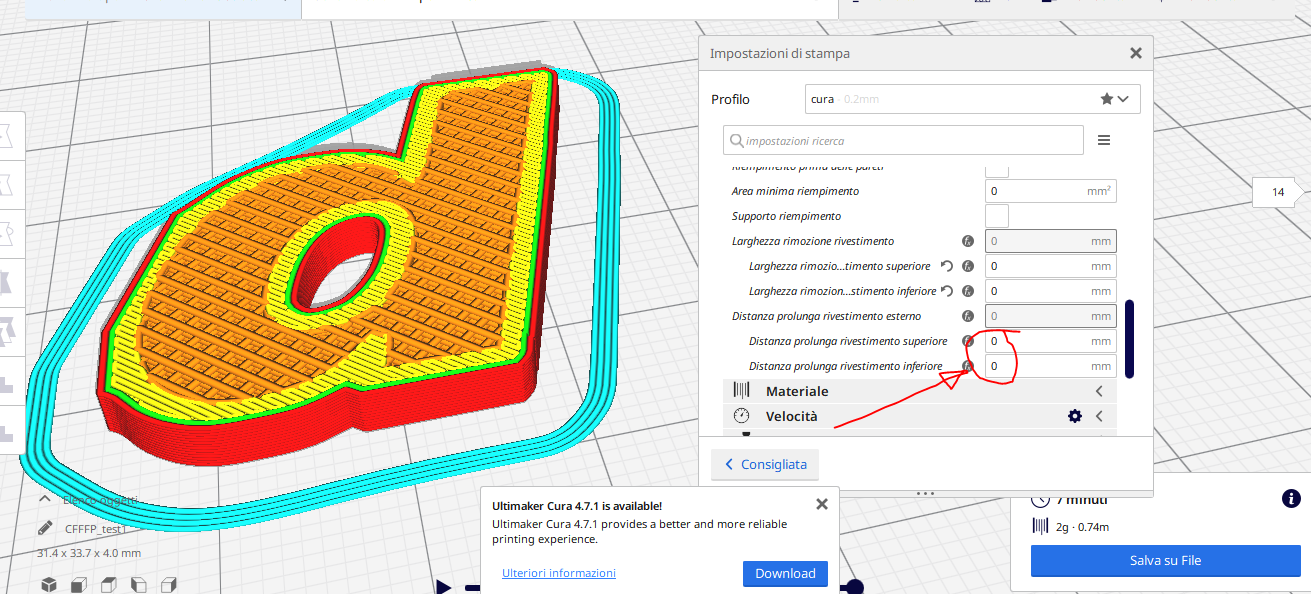Click the hamburger menu for setting visibility

click(1104, 141)
